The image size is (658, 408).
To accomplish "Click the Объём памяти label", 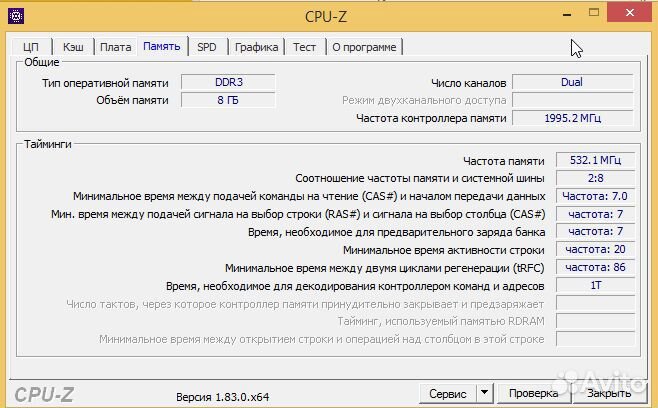I will (x=132, y=100).
